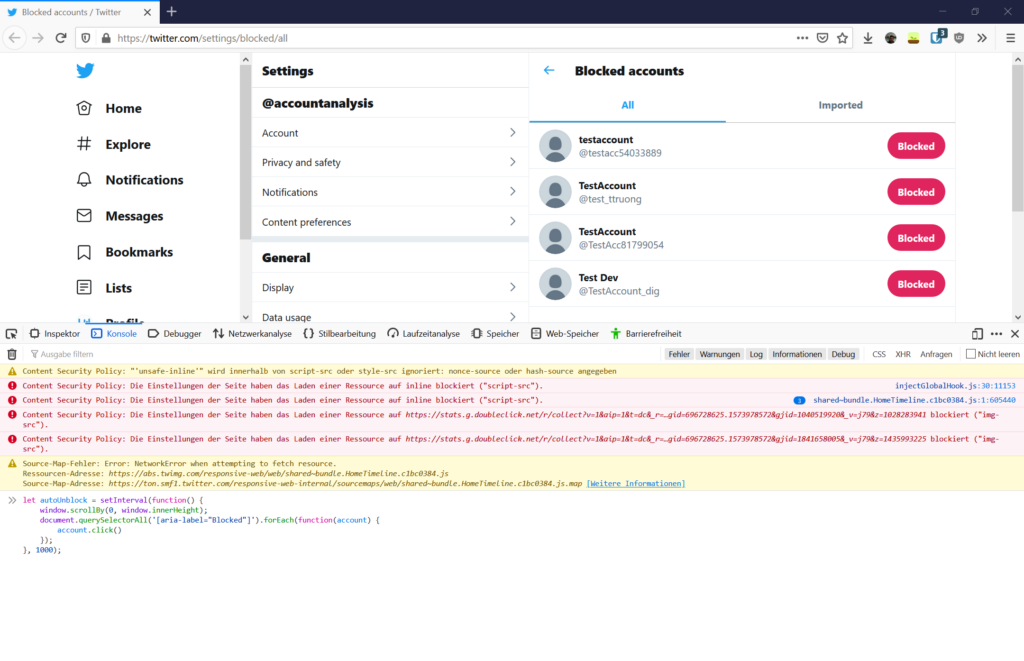The width and height of the screenshot is (1024, 661).
Task: Switch to the All blocked tab
Action: click(x=628, y=105)
